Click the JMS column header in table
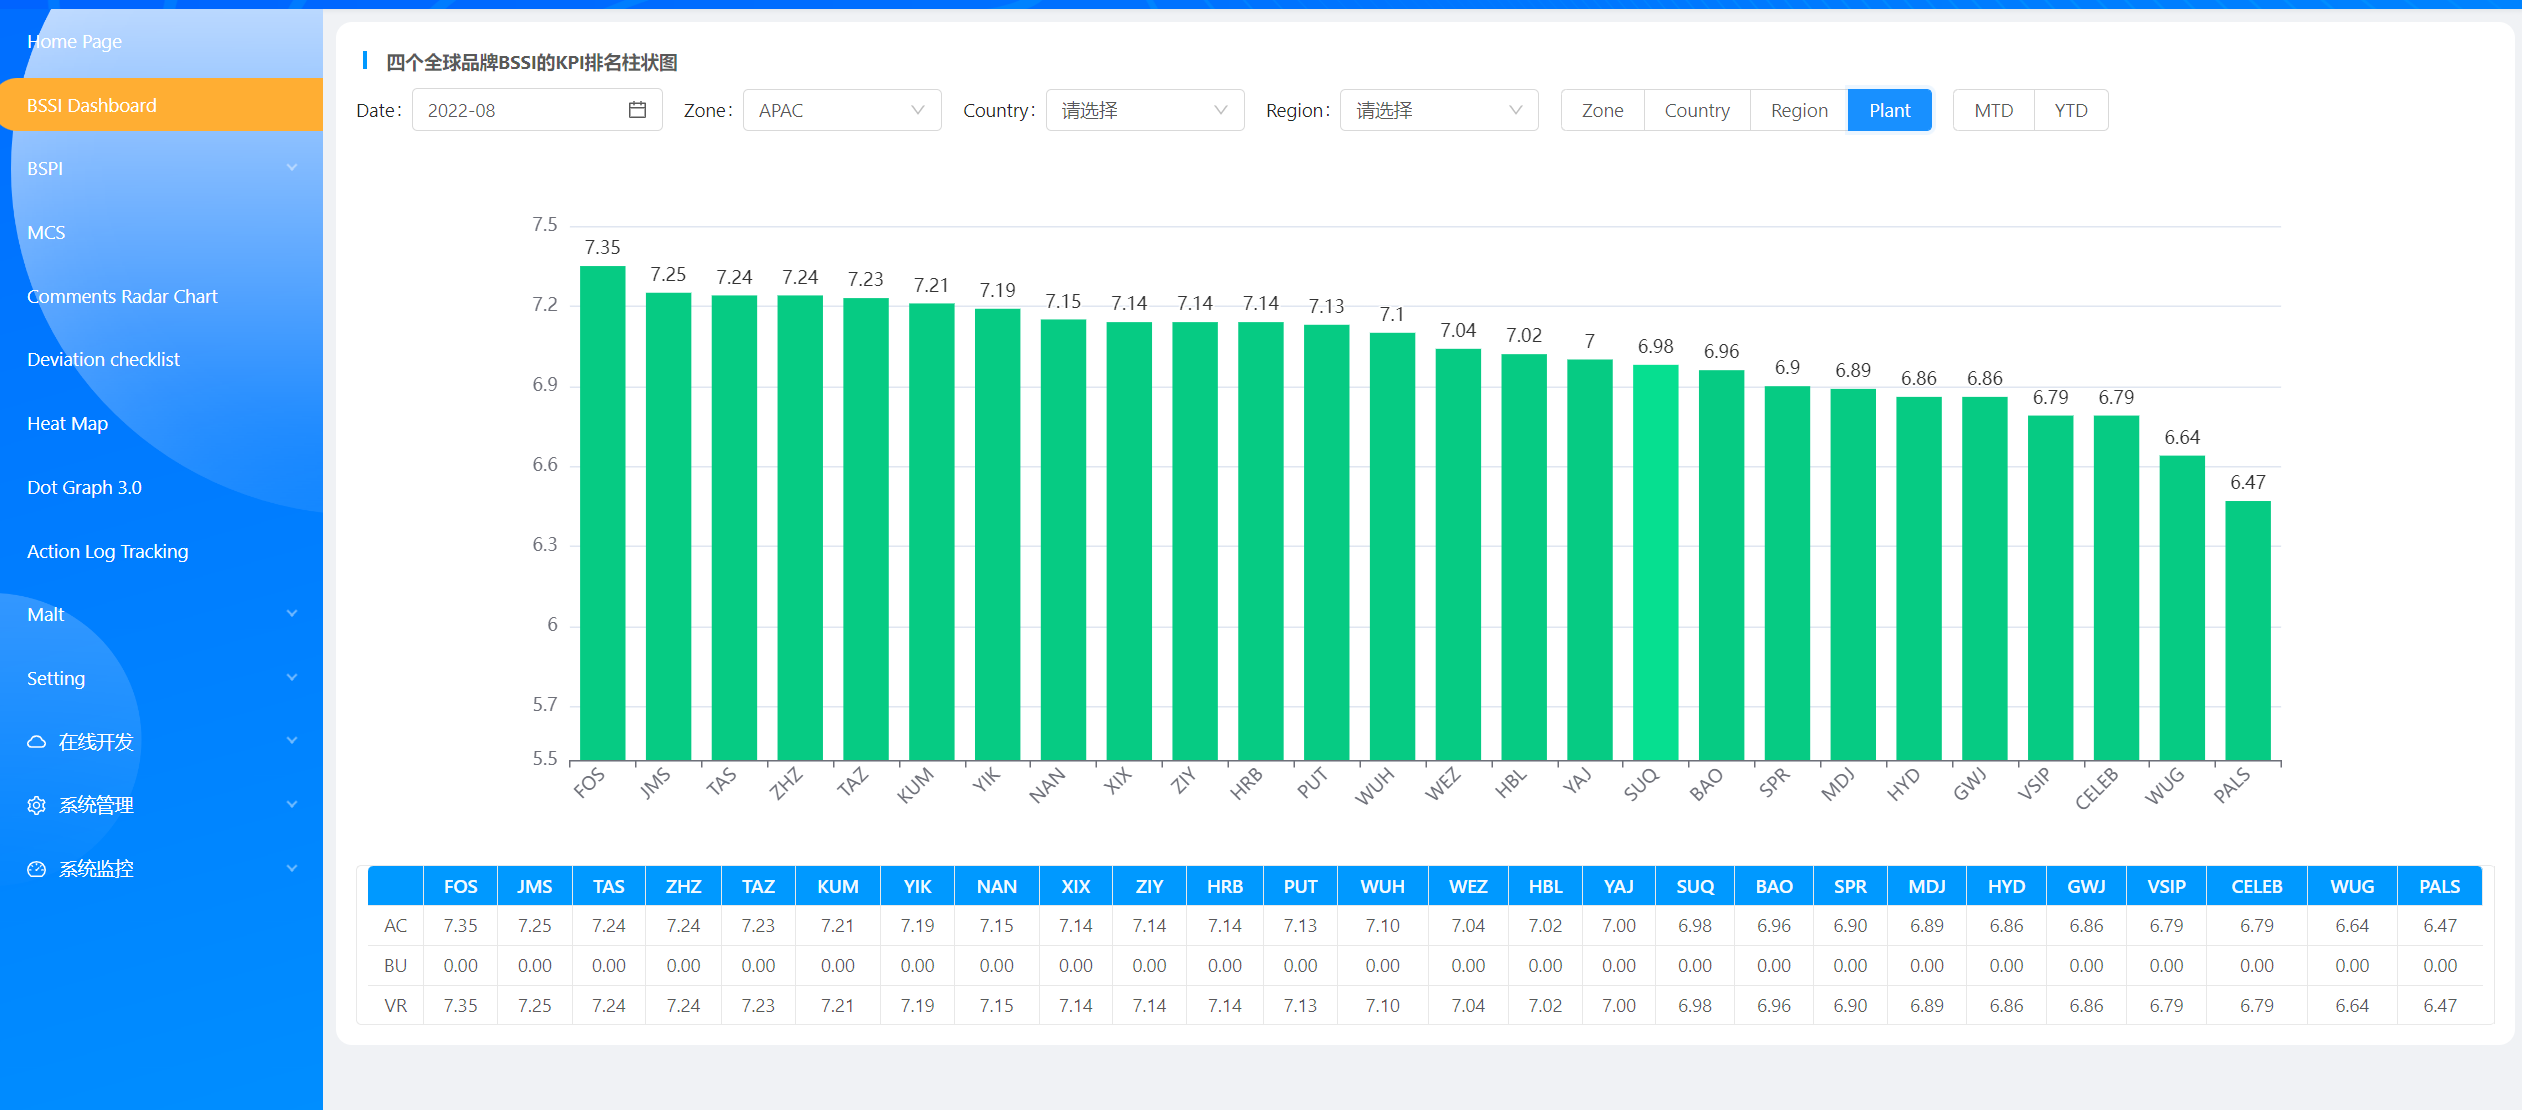The width and height of the screenshot is (2522, 1110). [534, 886]
